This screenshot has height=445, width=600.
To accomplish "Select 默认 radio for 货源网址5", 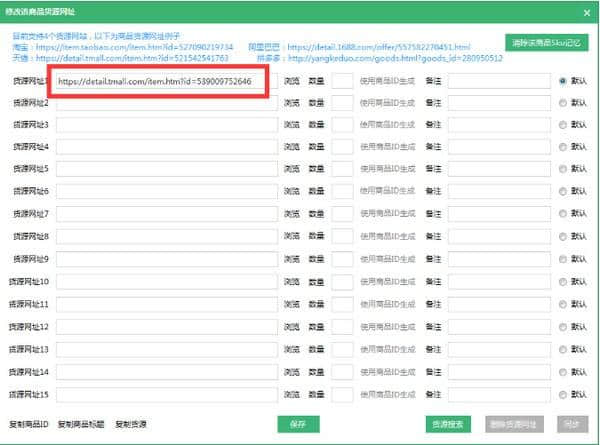I will click(564, 170).
